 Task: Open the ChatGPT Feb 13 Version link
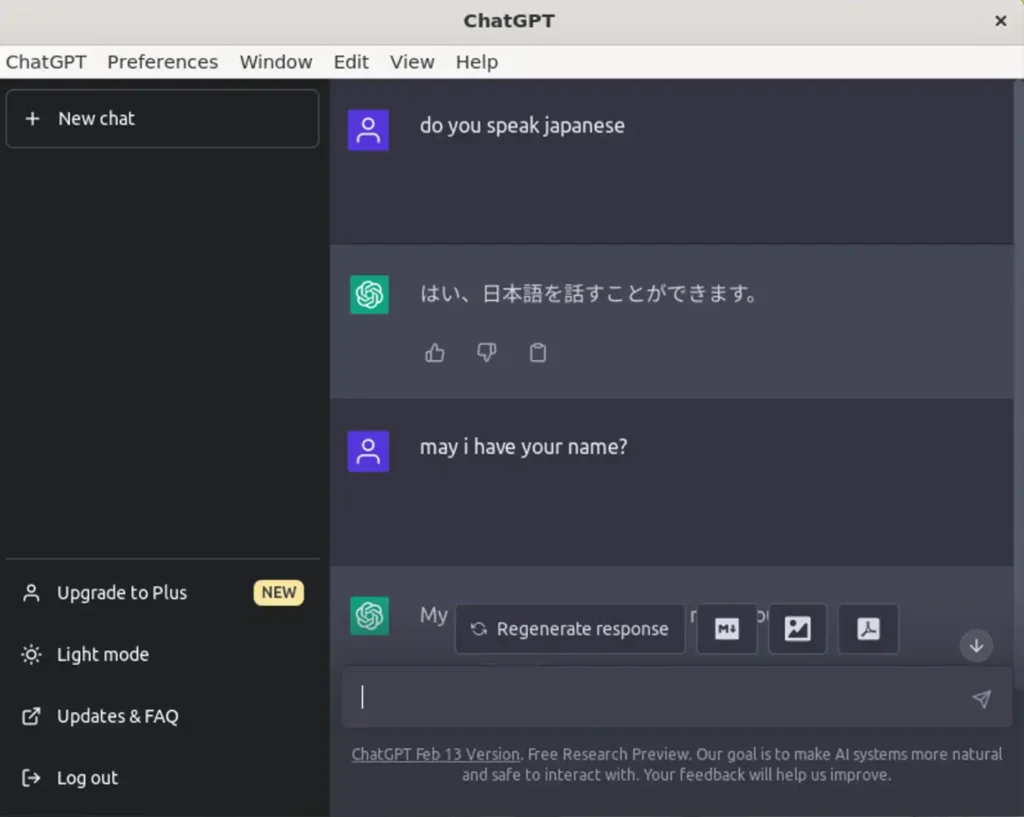coord(436,754)
